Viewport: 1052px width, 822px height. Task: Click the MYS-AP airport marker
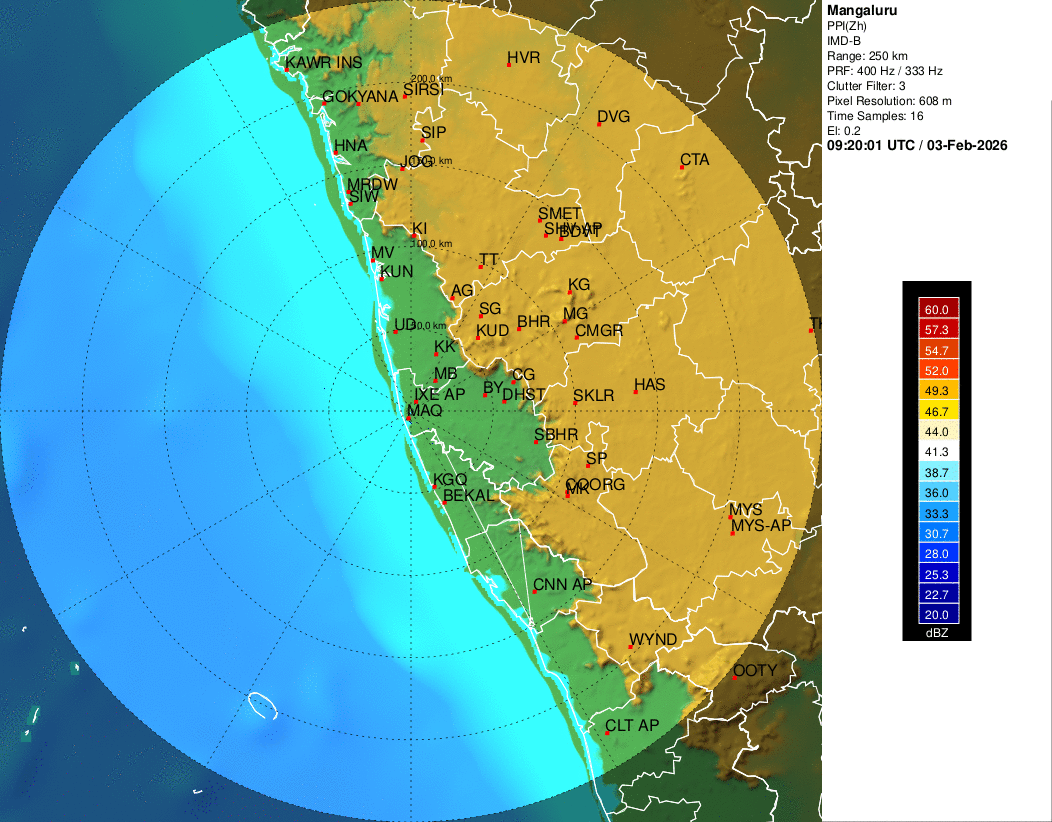[733, 533]
